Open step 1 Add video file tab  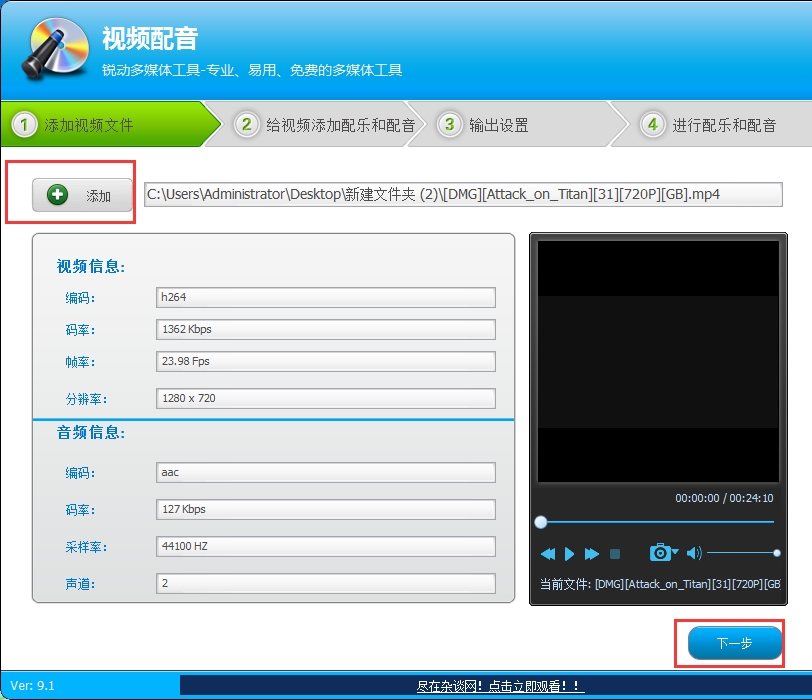click(109, 125)
